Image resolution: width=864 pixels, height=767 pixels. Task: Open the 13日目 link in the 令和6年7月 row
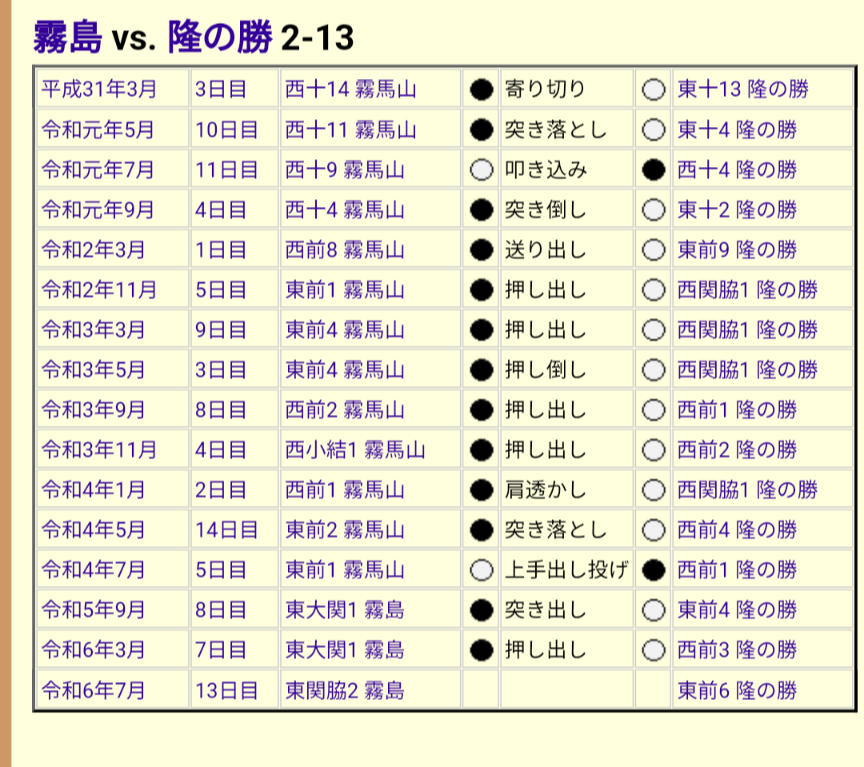pyautogui.click(x=226, y=690)
